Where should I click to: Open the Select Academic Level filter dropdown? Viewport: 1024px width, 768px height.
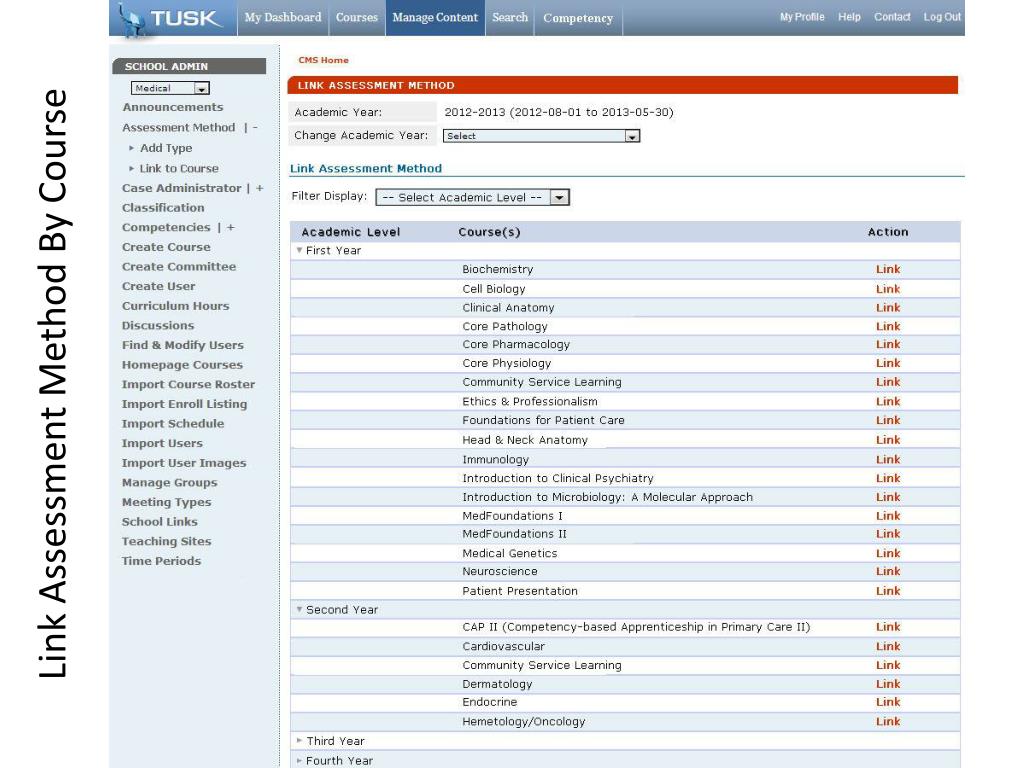(472, 197)
